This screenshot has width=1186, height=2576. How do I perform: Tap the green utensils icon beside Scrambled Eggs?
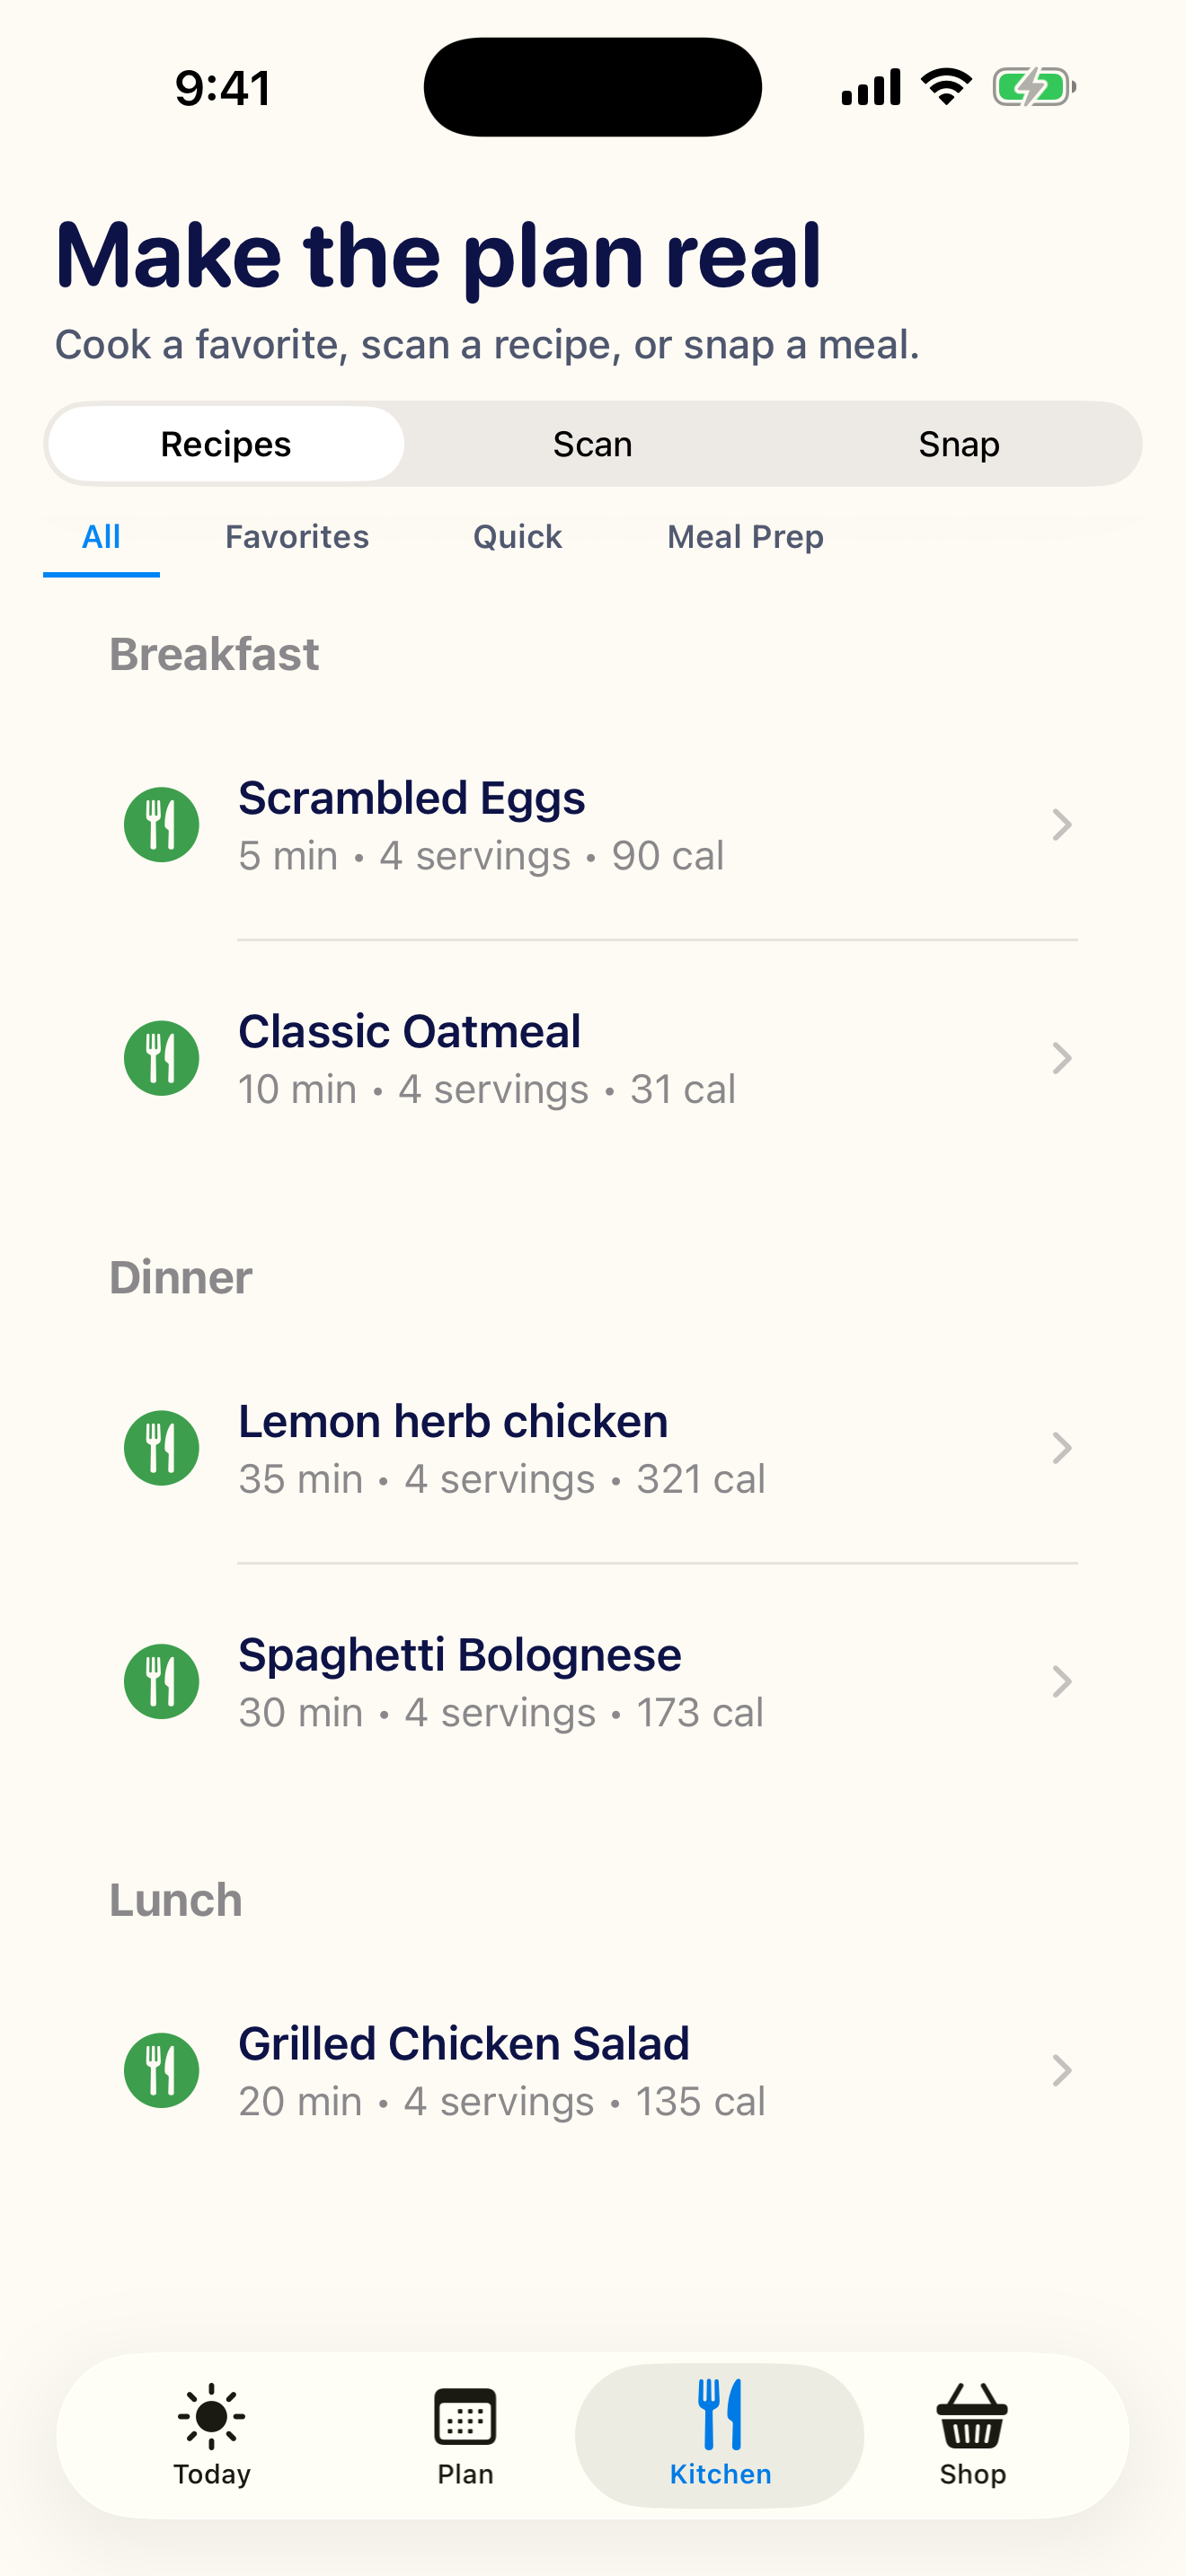[x=161, y=825]
